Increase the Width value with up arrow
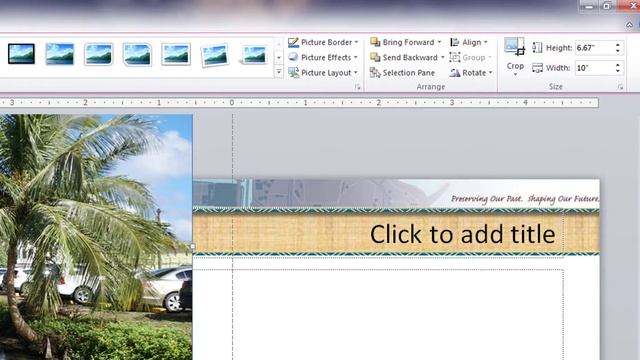 [x=618, y=64]
